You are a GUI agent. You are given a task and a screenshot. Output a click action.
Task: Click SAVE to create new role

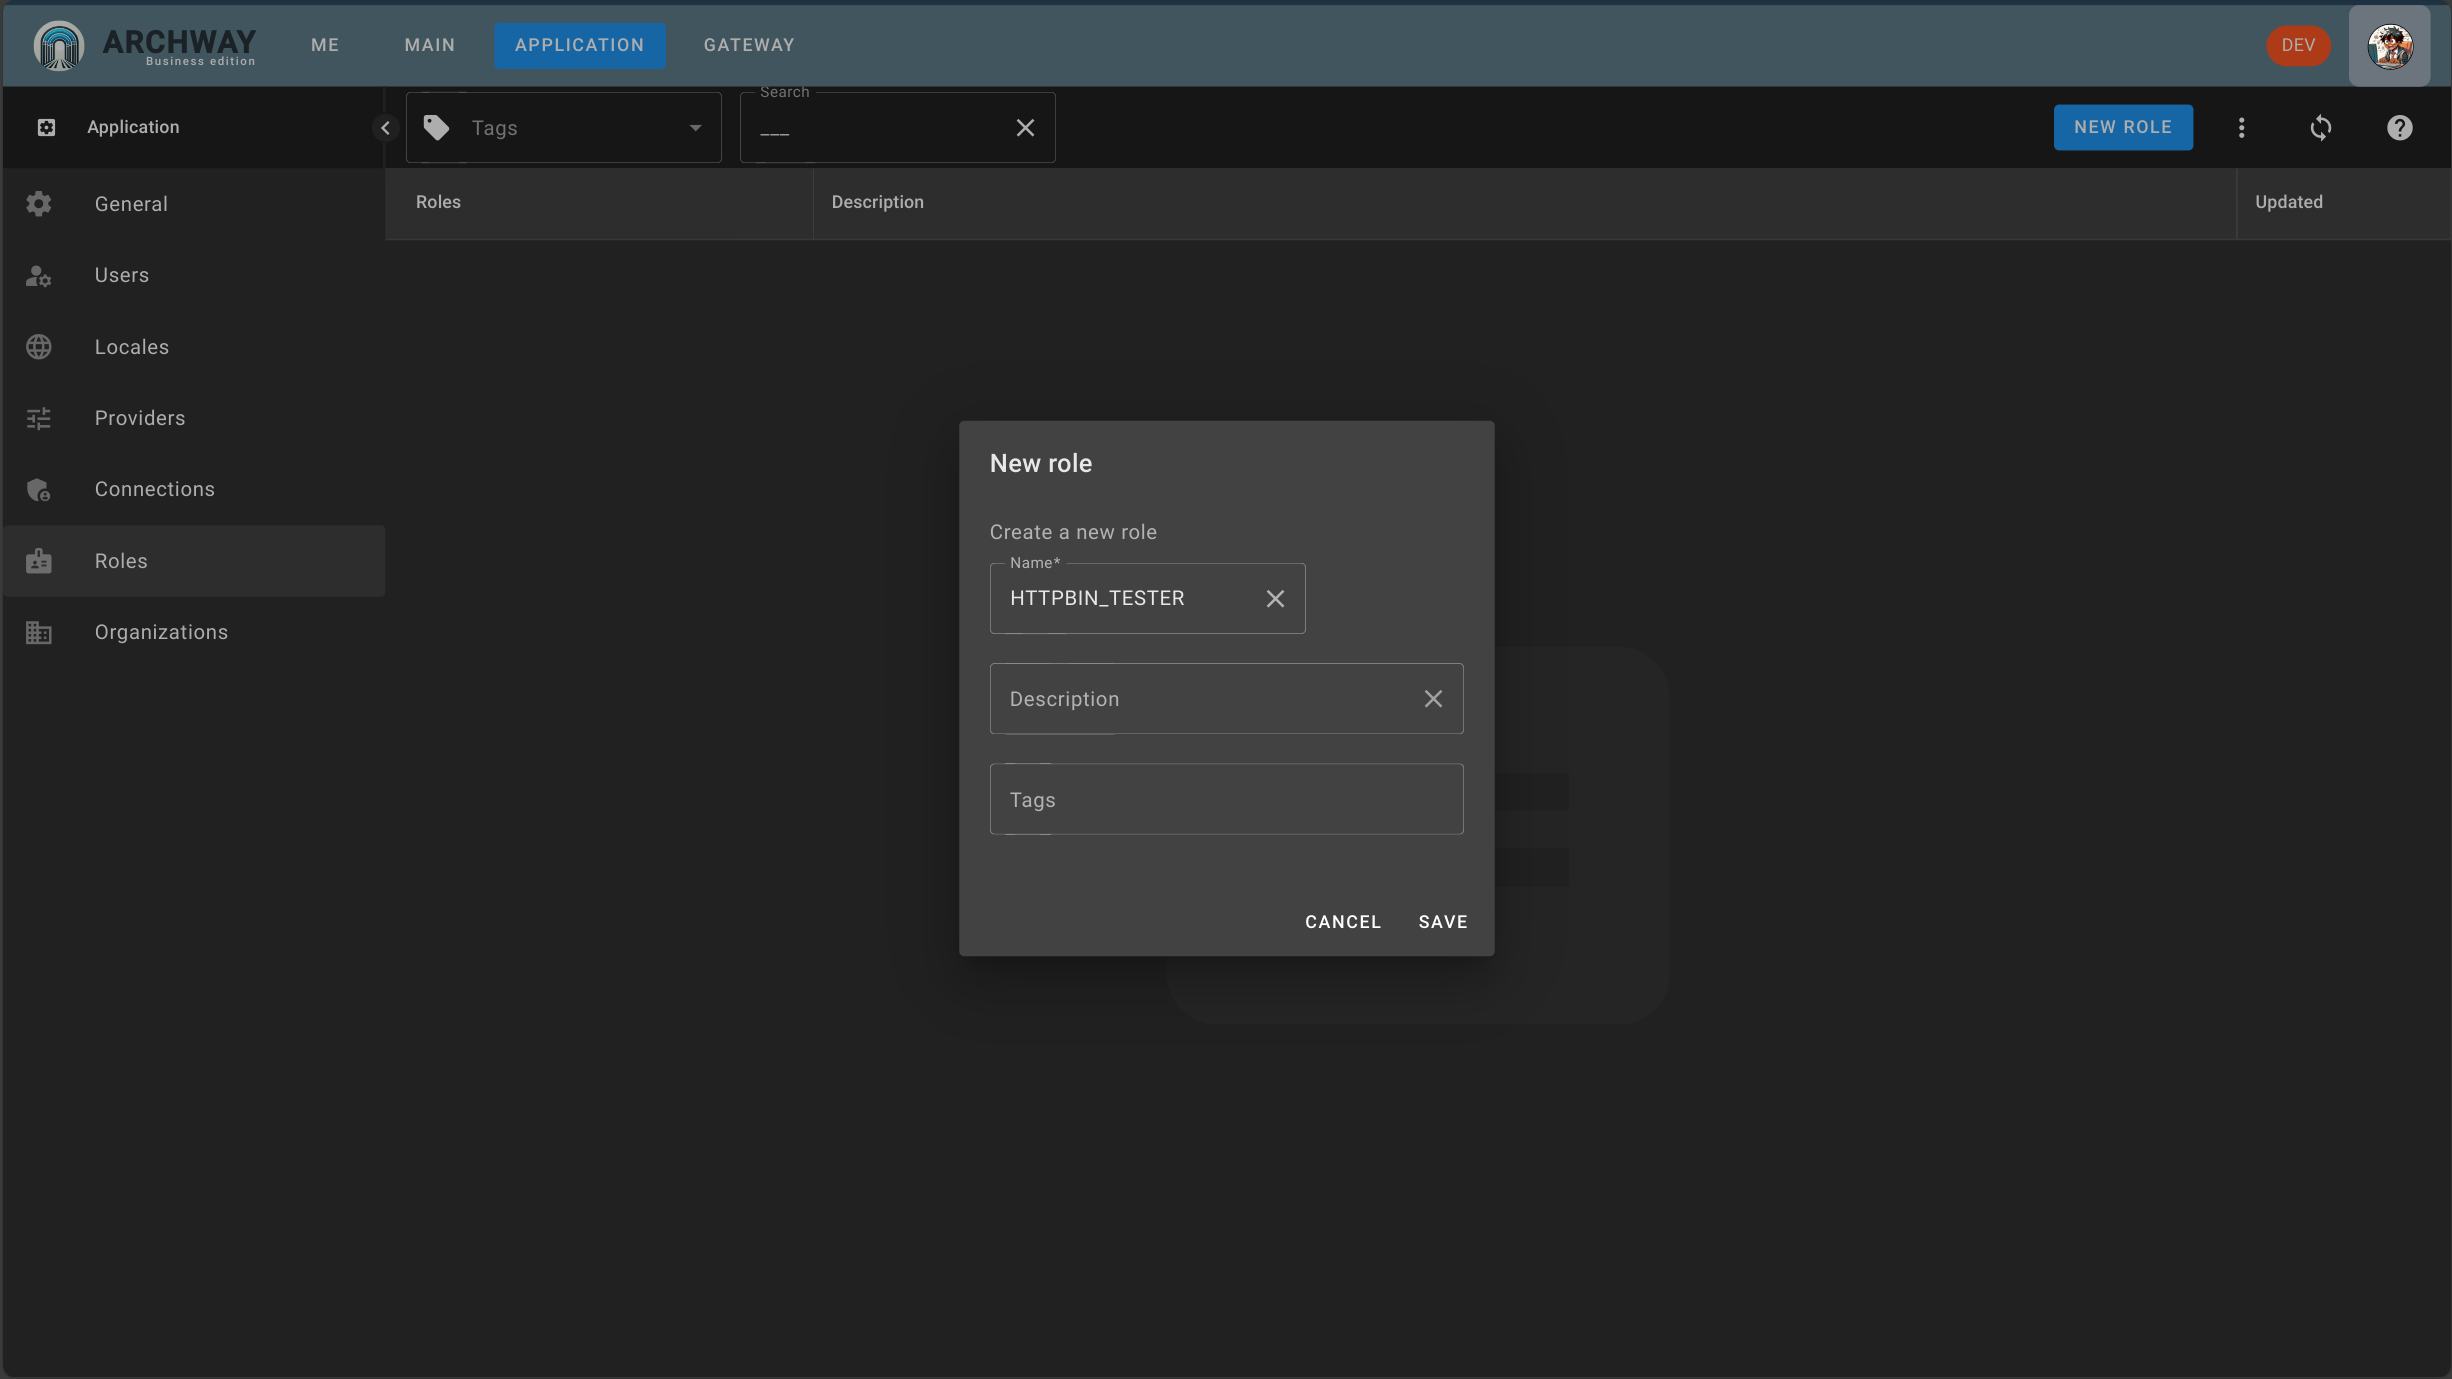point(1443,921)
